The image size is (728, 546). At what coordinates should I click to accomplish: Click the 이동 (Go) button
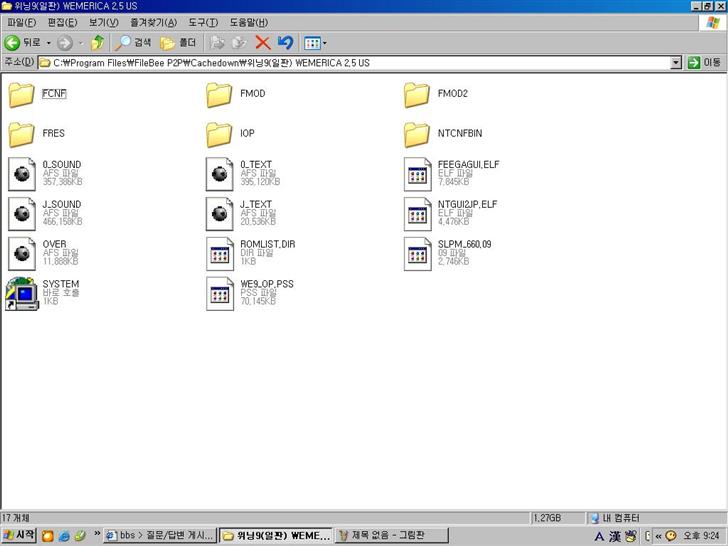pos(704,62)
